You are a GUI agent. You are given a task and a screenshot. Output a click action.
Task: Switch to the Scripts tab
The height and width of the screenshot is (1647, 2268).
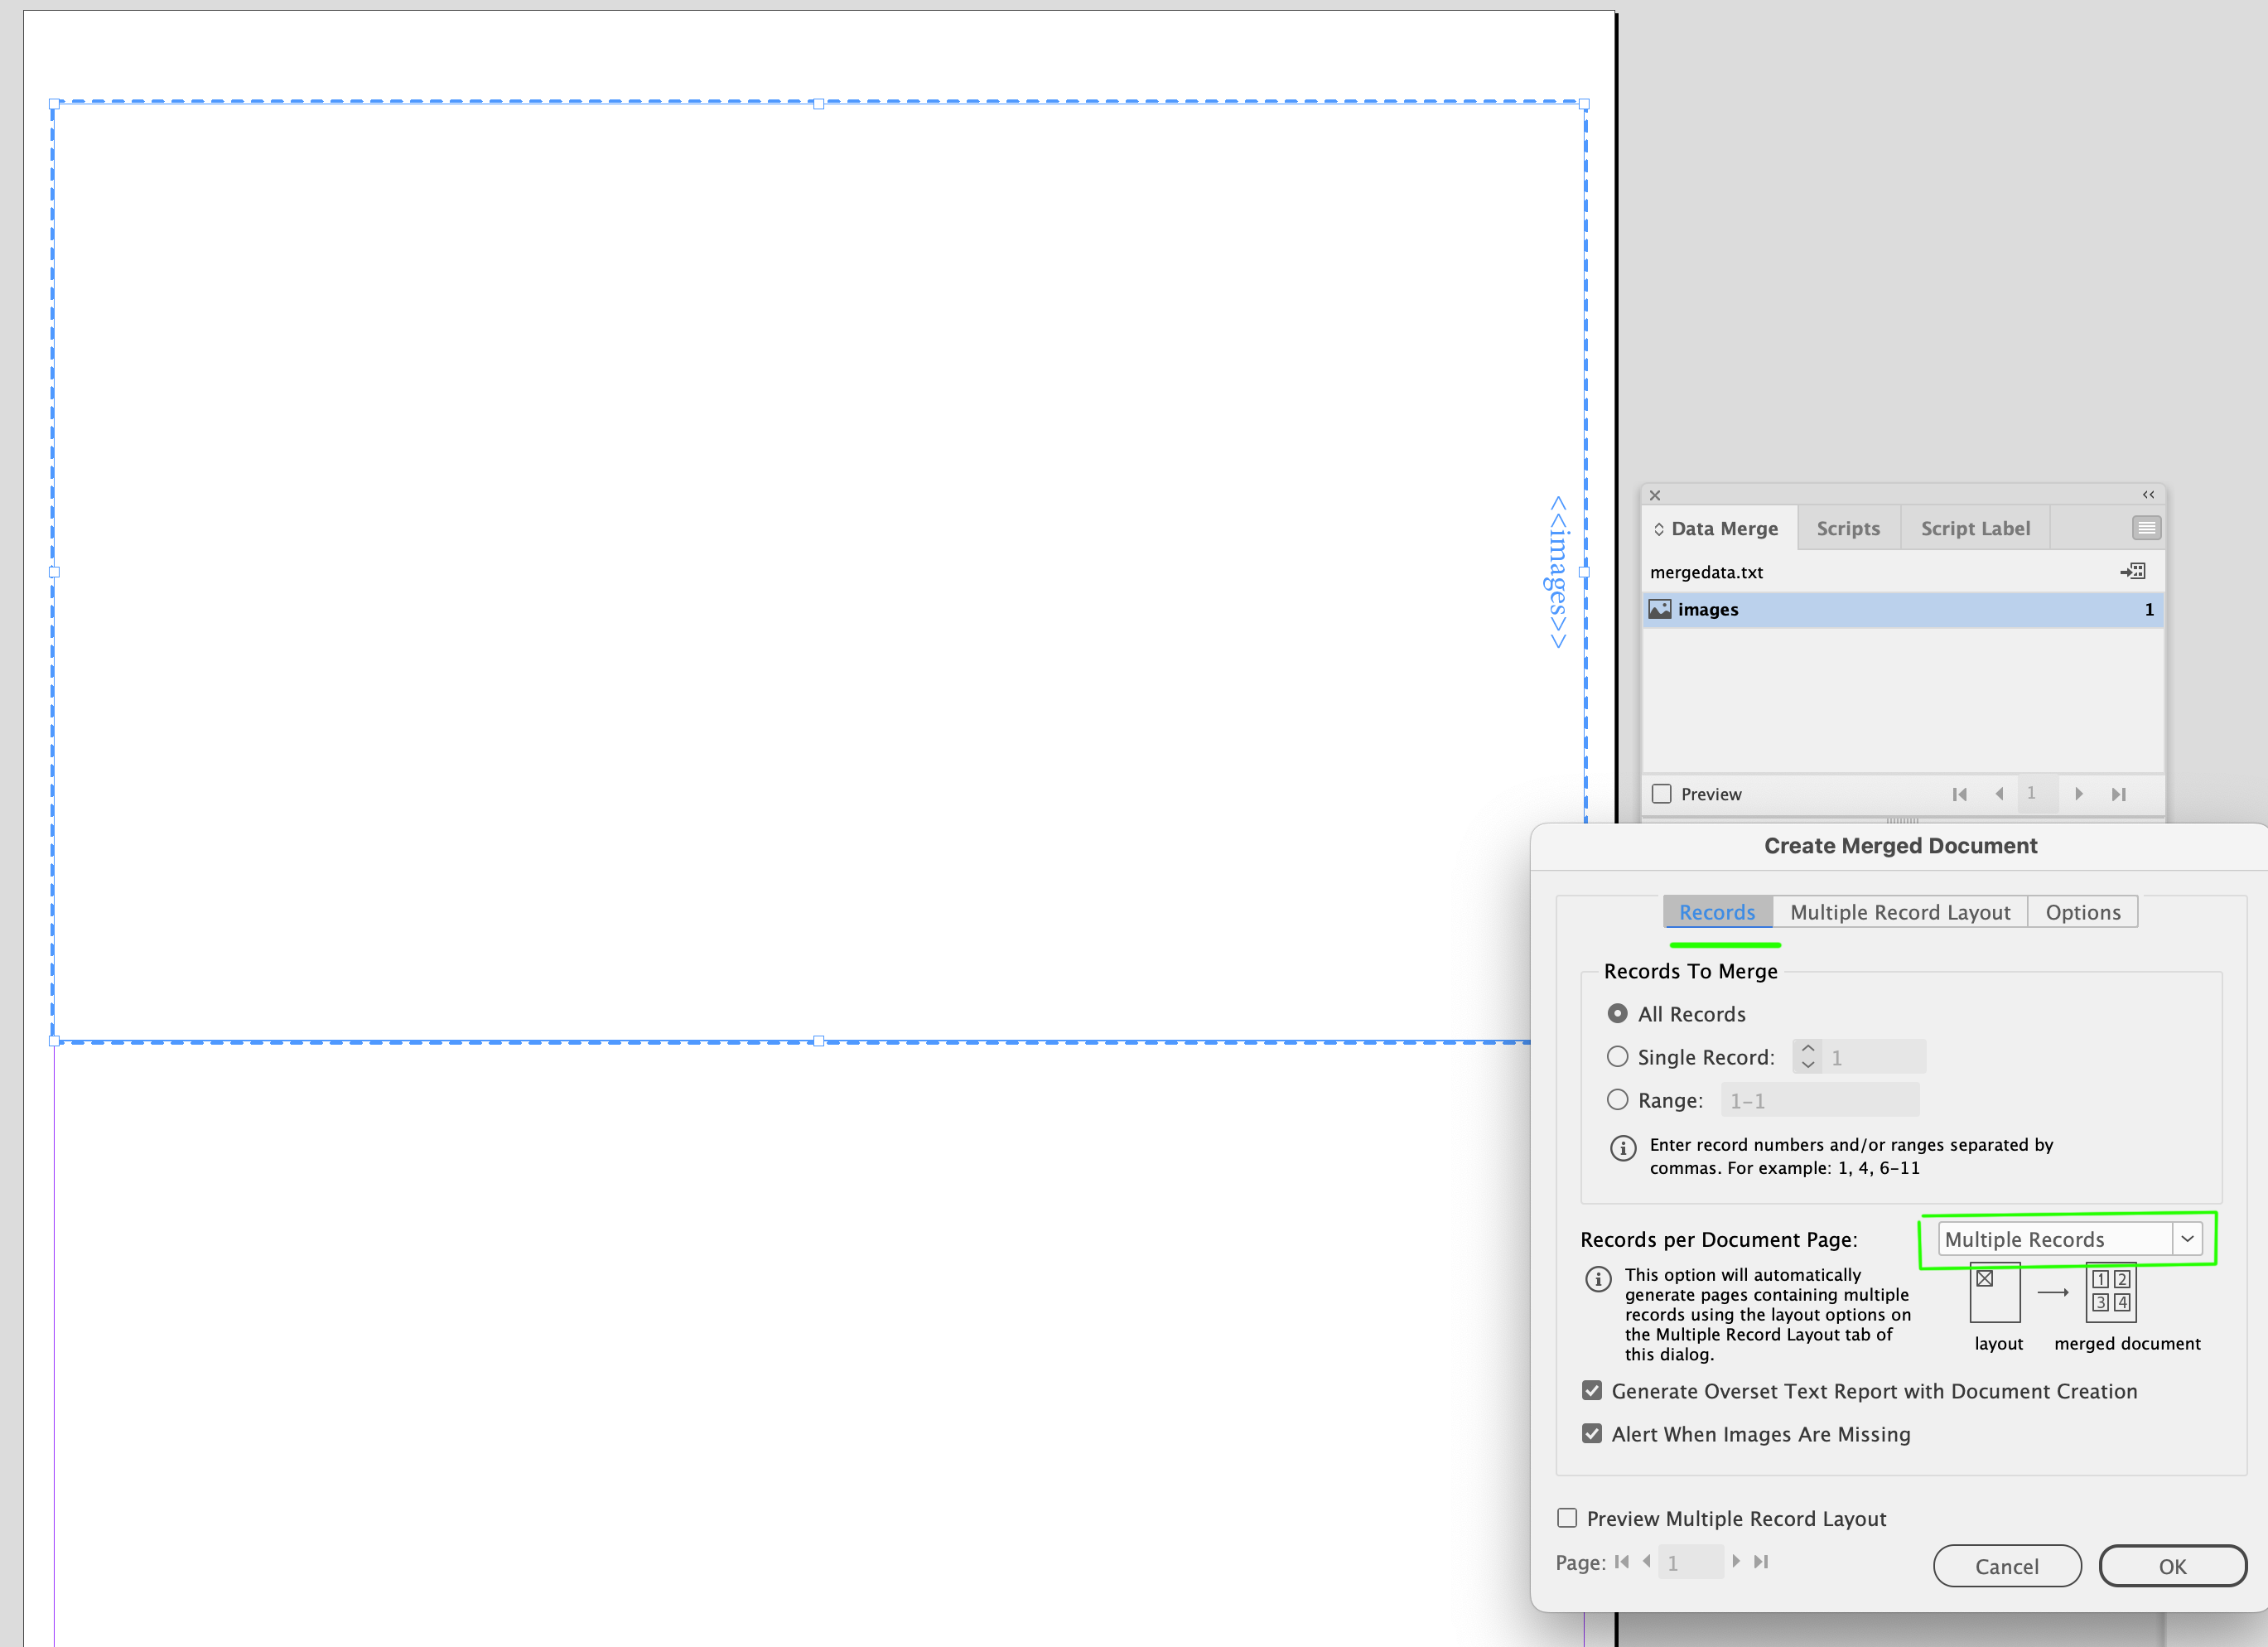tap(1848, 527)
